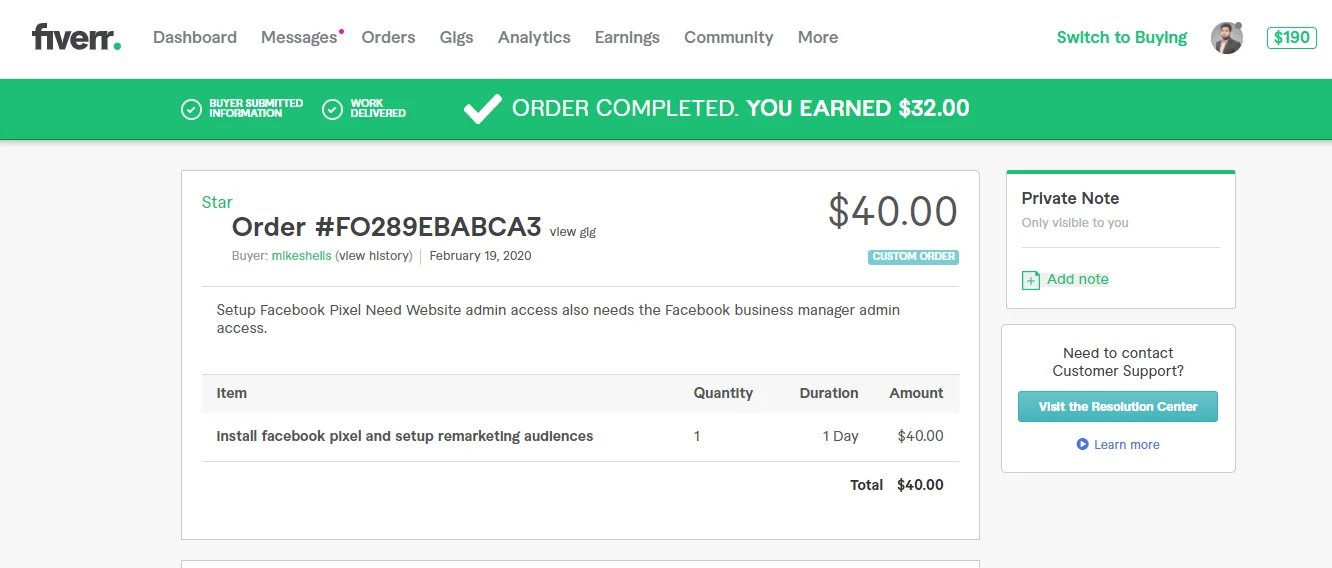The image size is (1332, 568).
Task: Select Earnings from the top navigation
Action: [x=627, y=38]
